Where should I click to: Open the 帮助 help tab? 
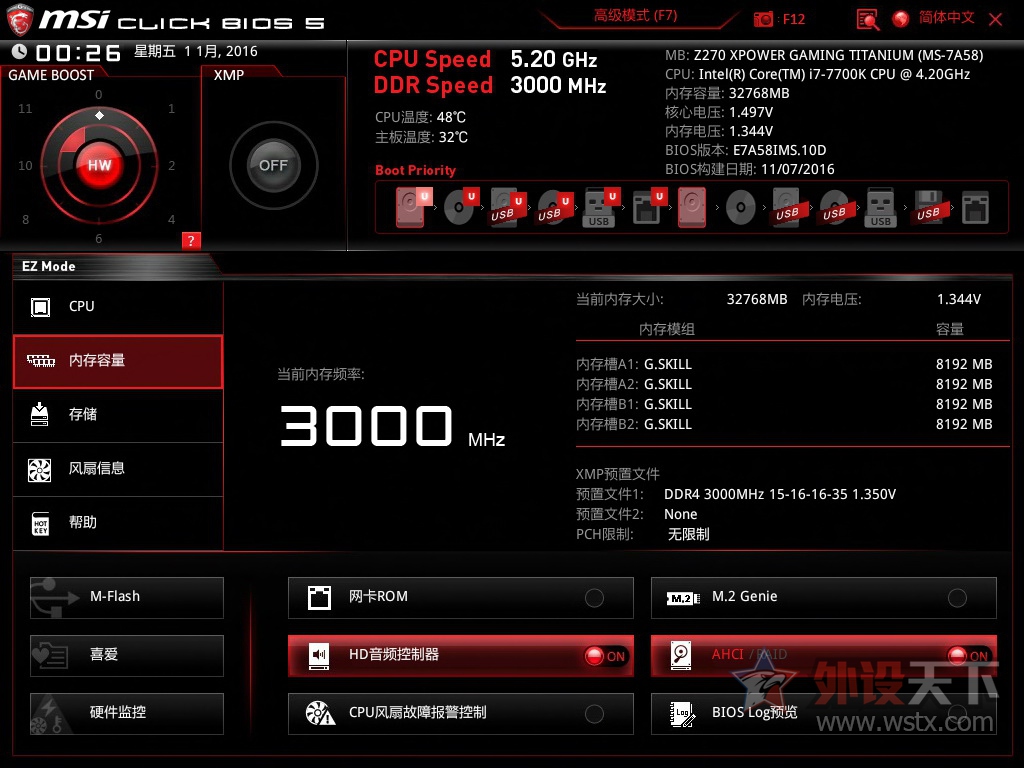(118, 523)
